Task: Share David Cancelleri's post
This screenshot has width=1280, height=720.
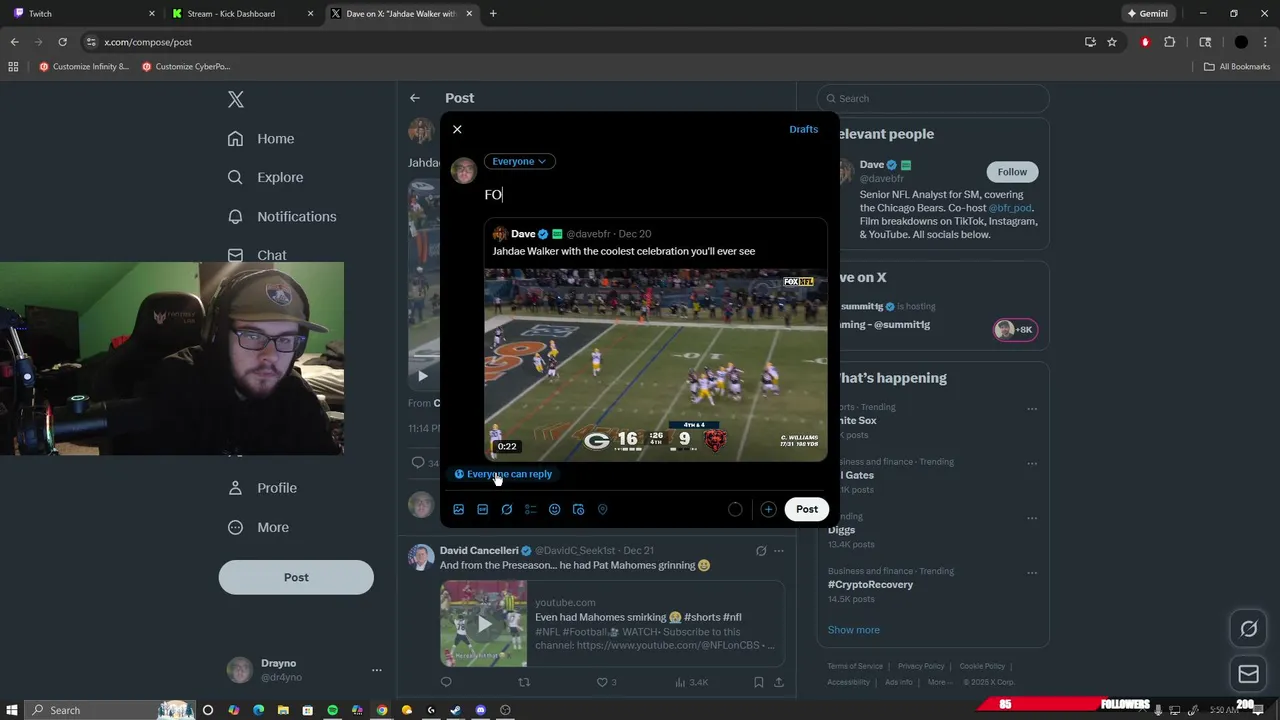Action: (779, 682)
